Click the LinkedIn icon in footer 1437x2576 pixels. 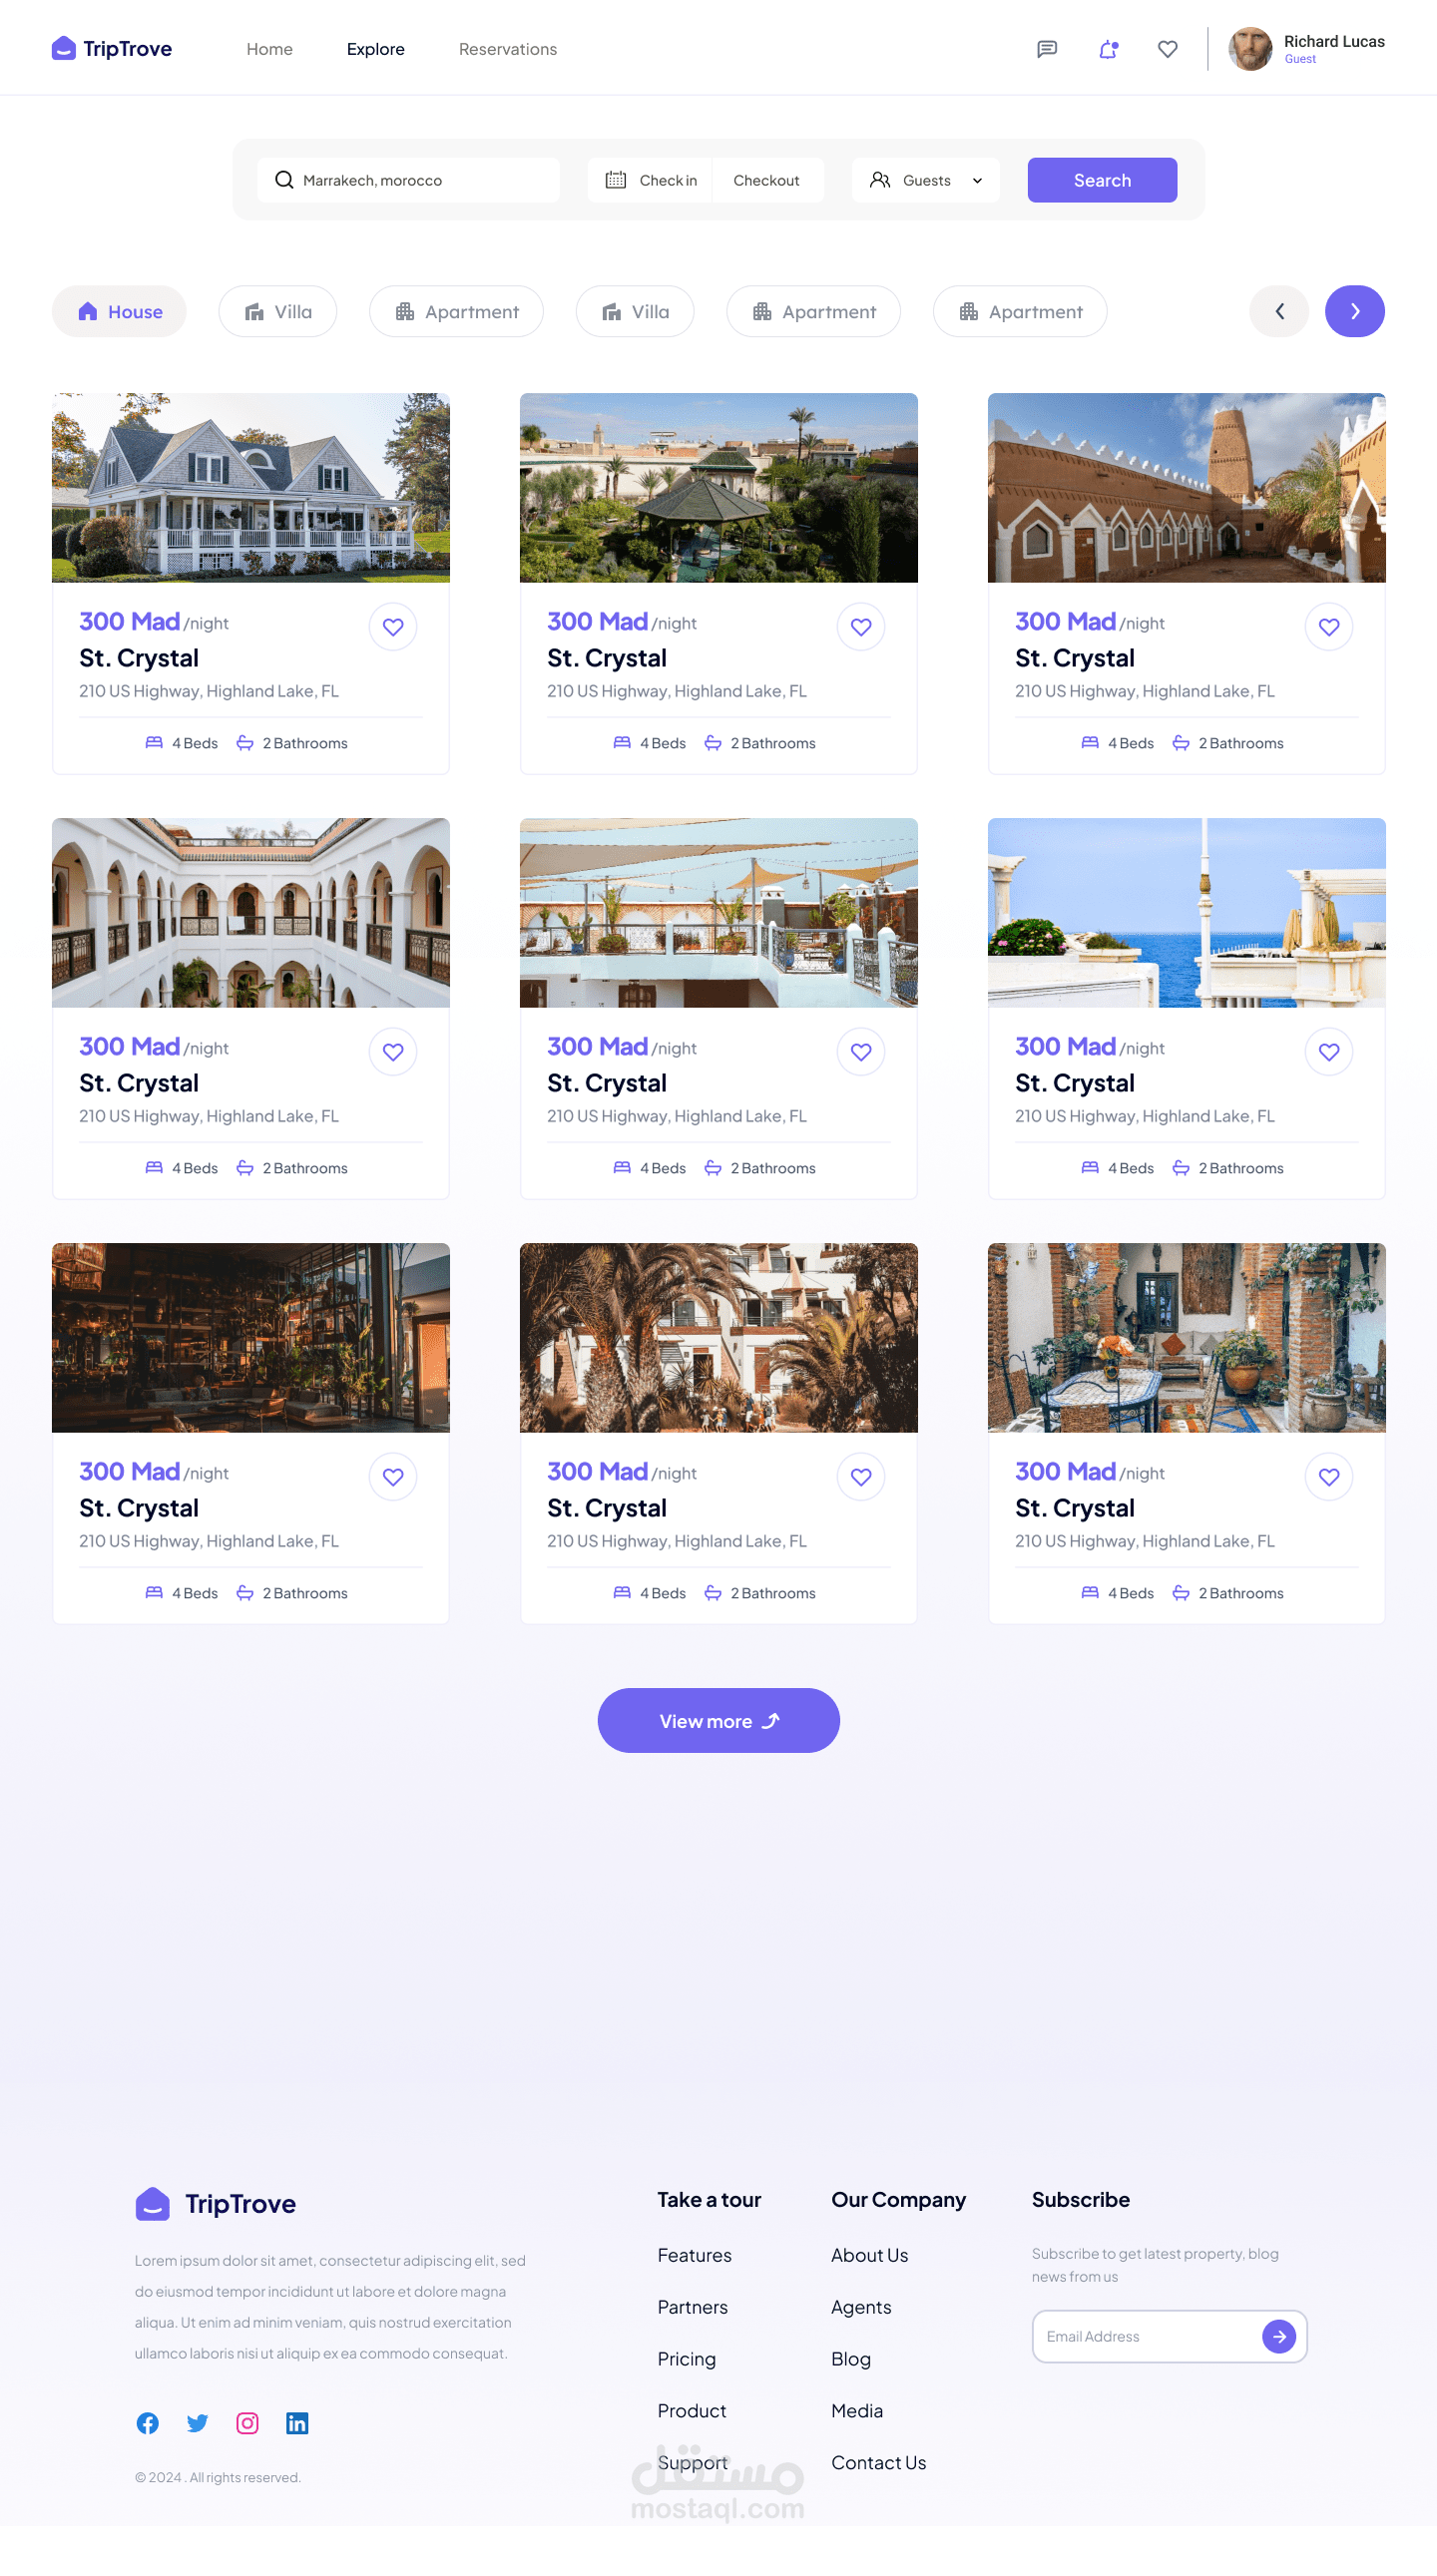click(297, 2422)
